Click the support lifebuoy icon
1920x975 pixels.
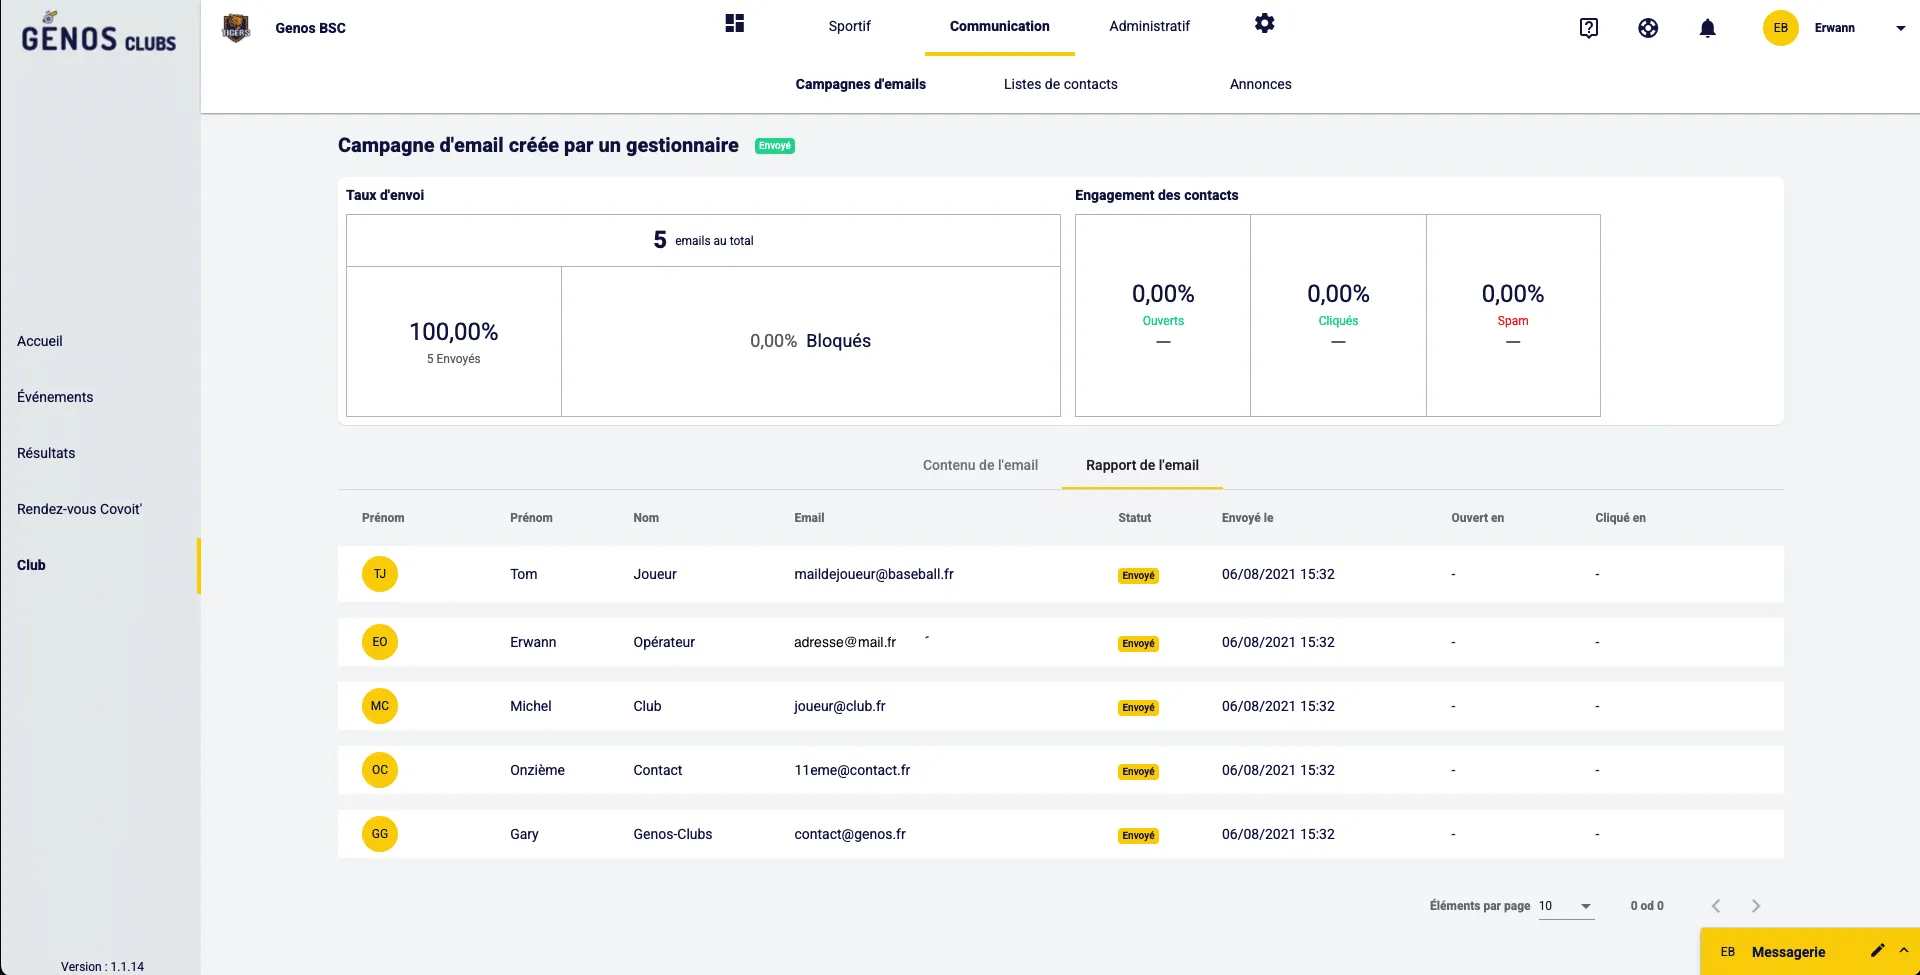(1648, 28)
